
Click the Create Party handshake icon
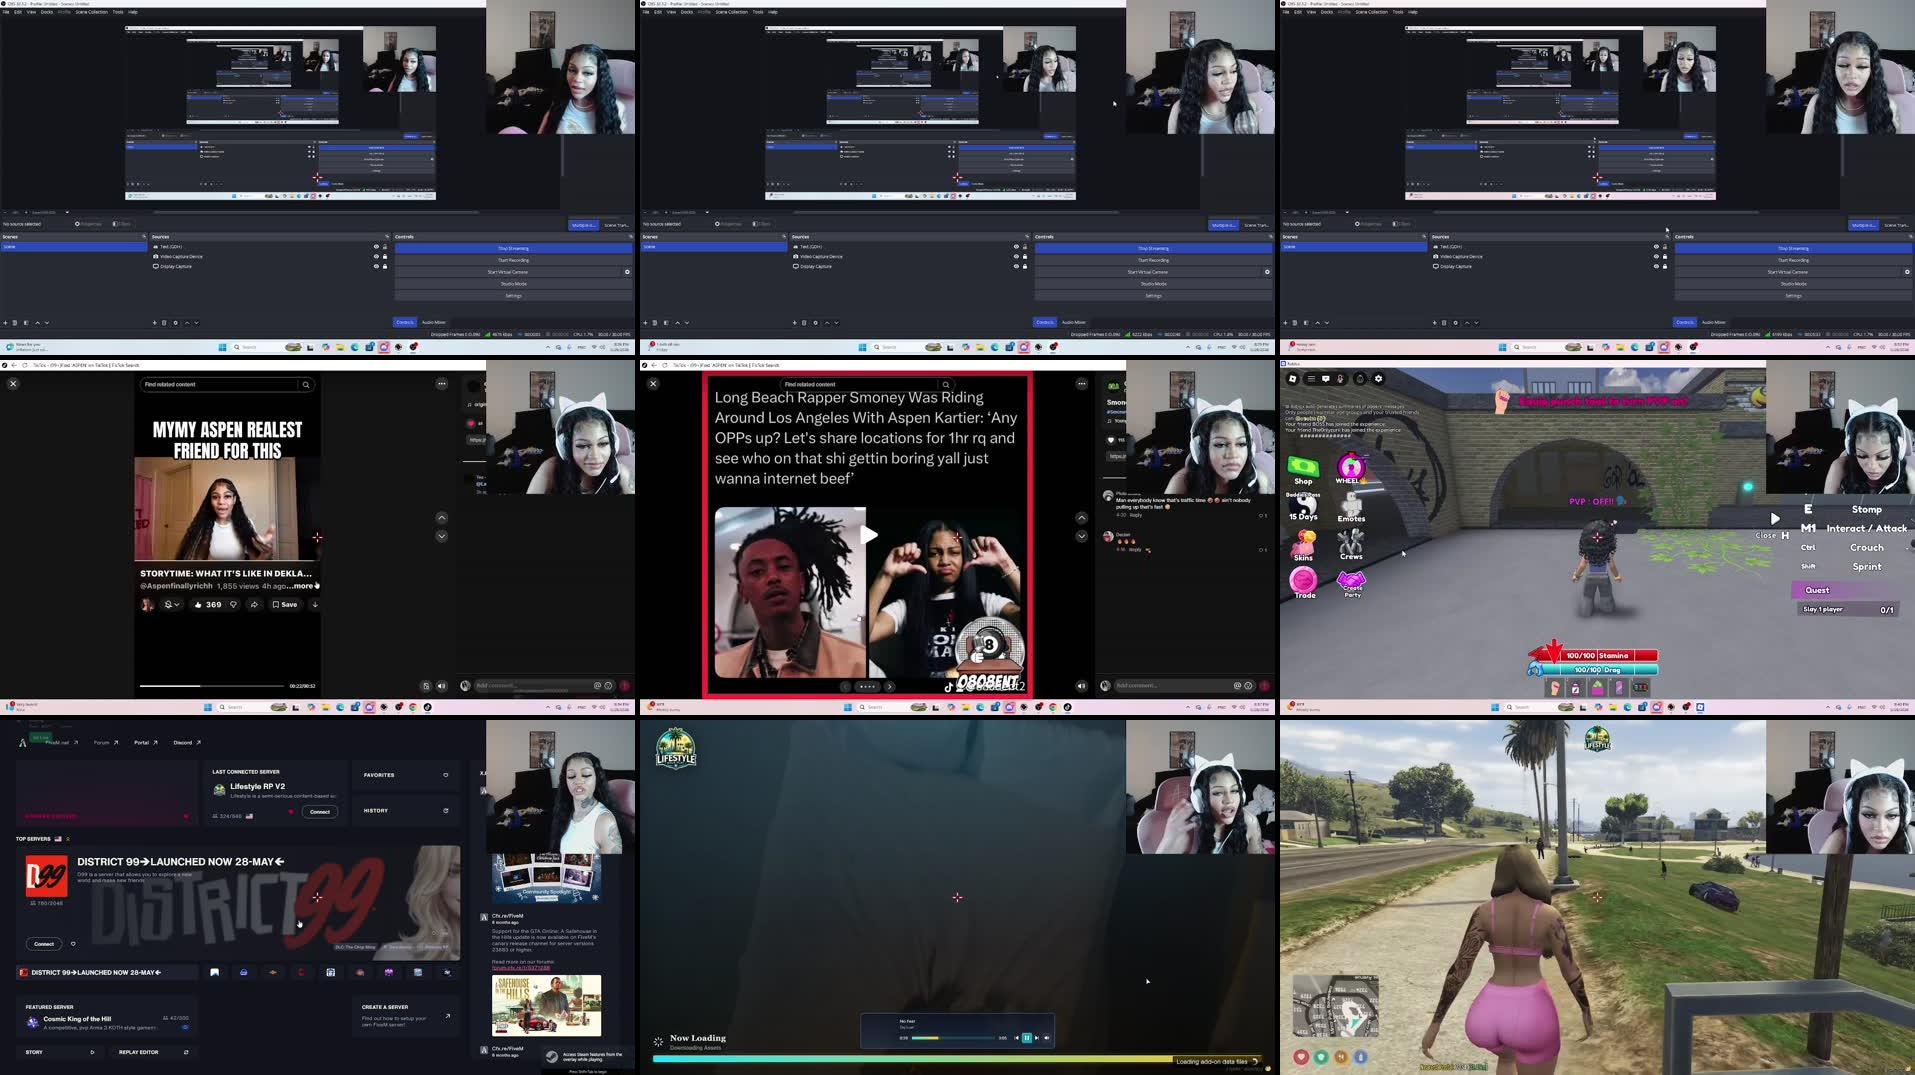pos(1352,584)
